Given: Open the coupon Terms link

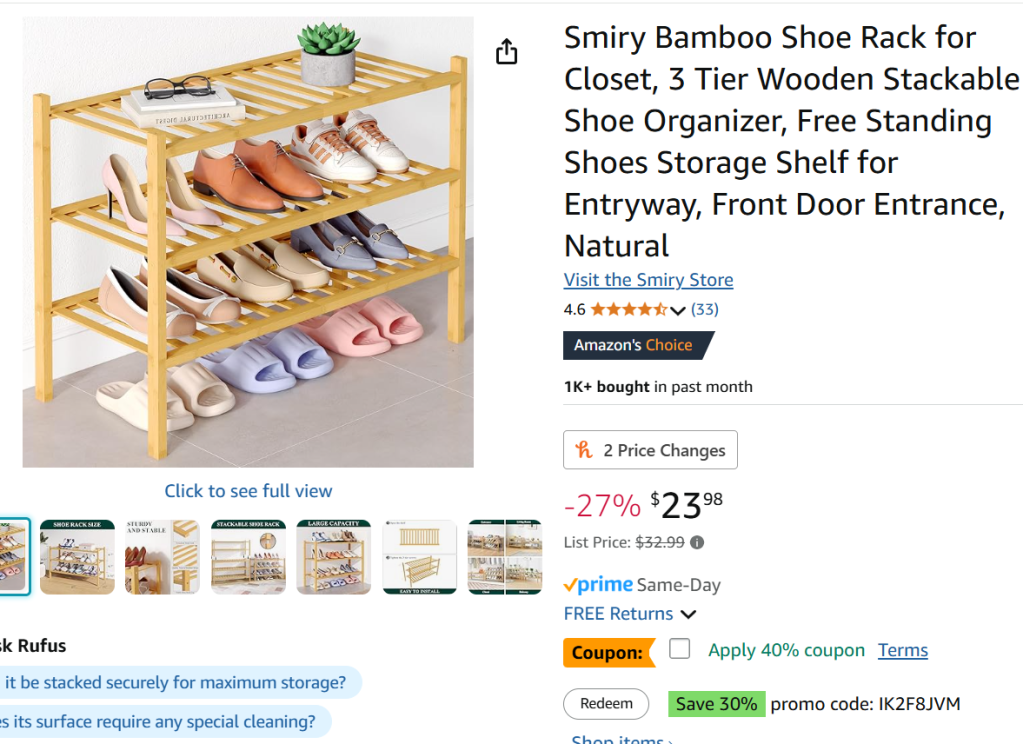Looking at the screenshot, I should point(903,651).
